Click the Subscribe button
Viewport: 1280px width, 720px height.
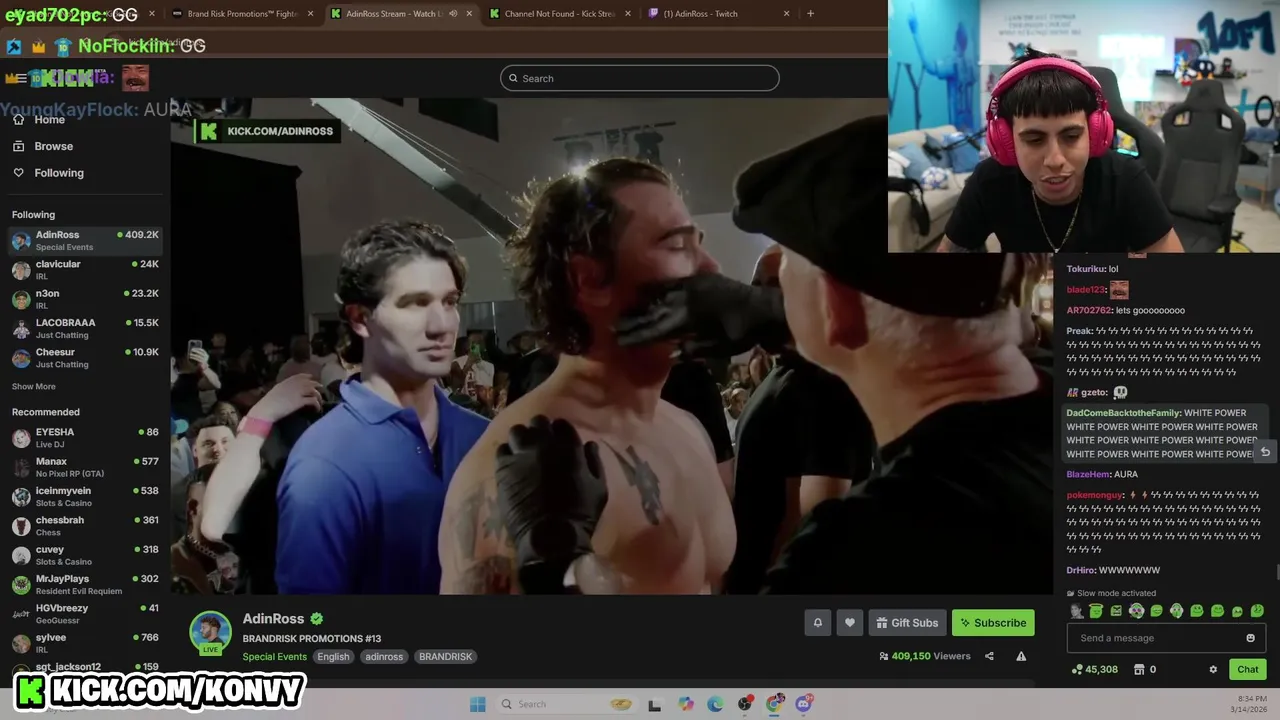pyautogui.click(x=993, y=623)
